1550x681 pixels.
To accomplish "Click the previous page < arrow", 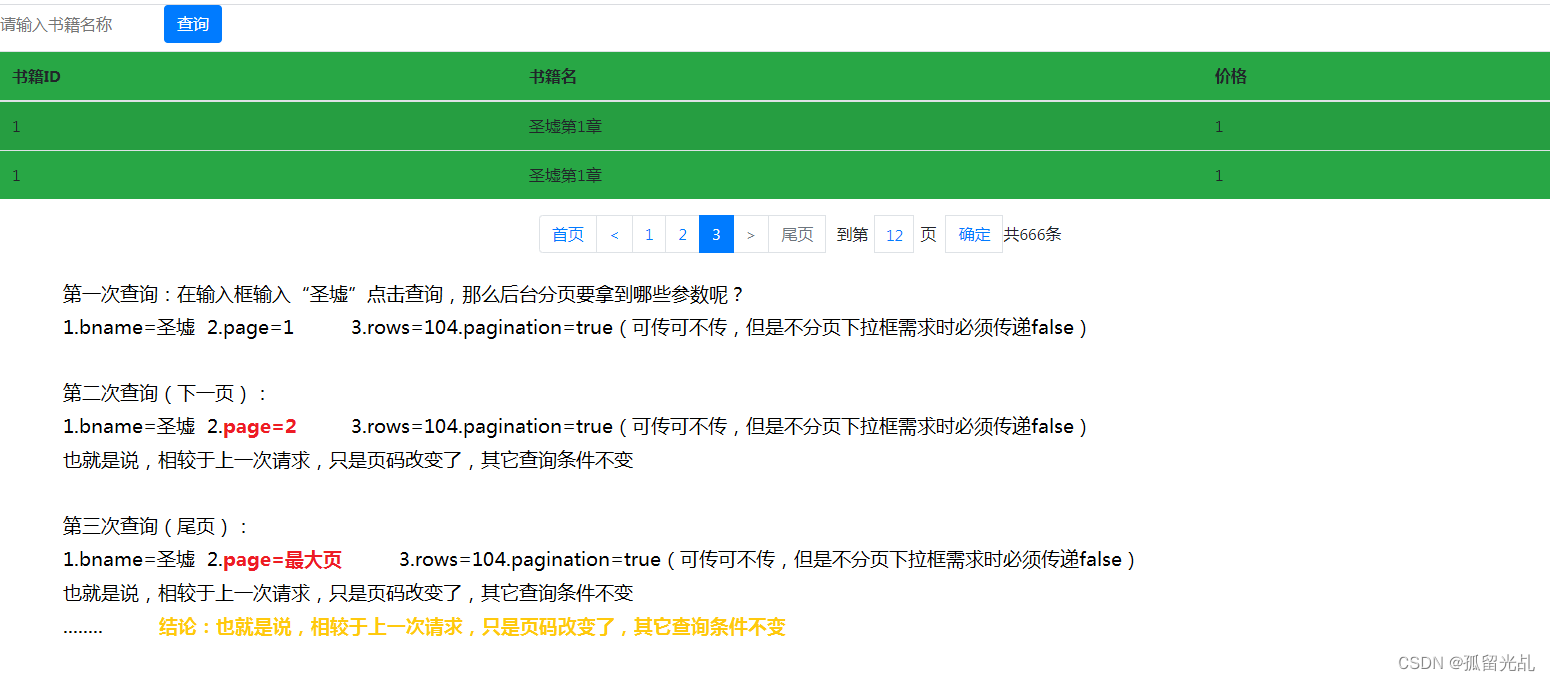I will (x=614, y=235).
